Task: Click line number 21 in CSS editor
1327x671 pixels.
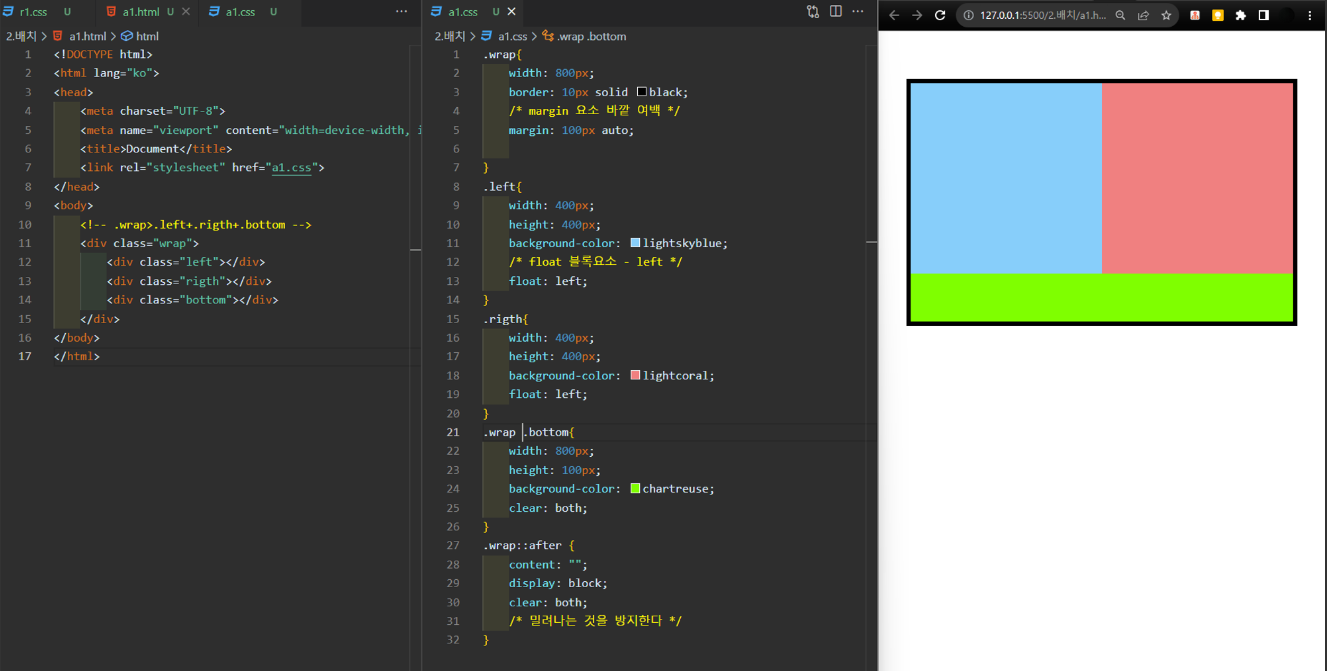Action: point(453,432)
